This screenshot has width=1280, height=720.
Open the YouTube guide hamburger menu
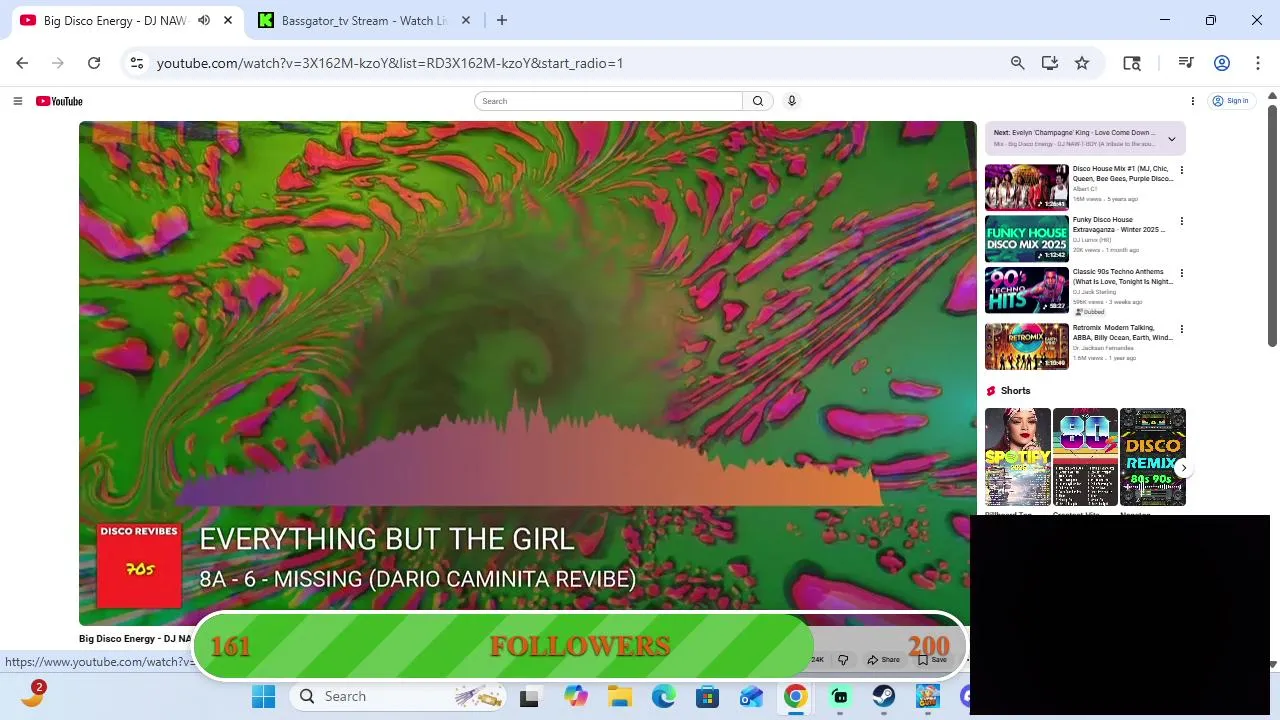(17, 101)
